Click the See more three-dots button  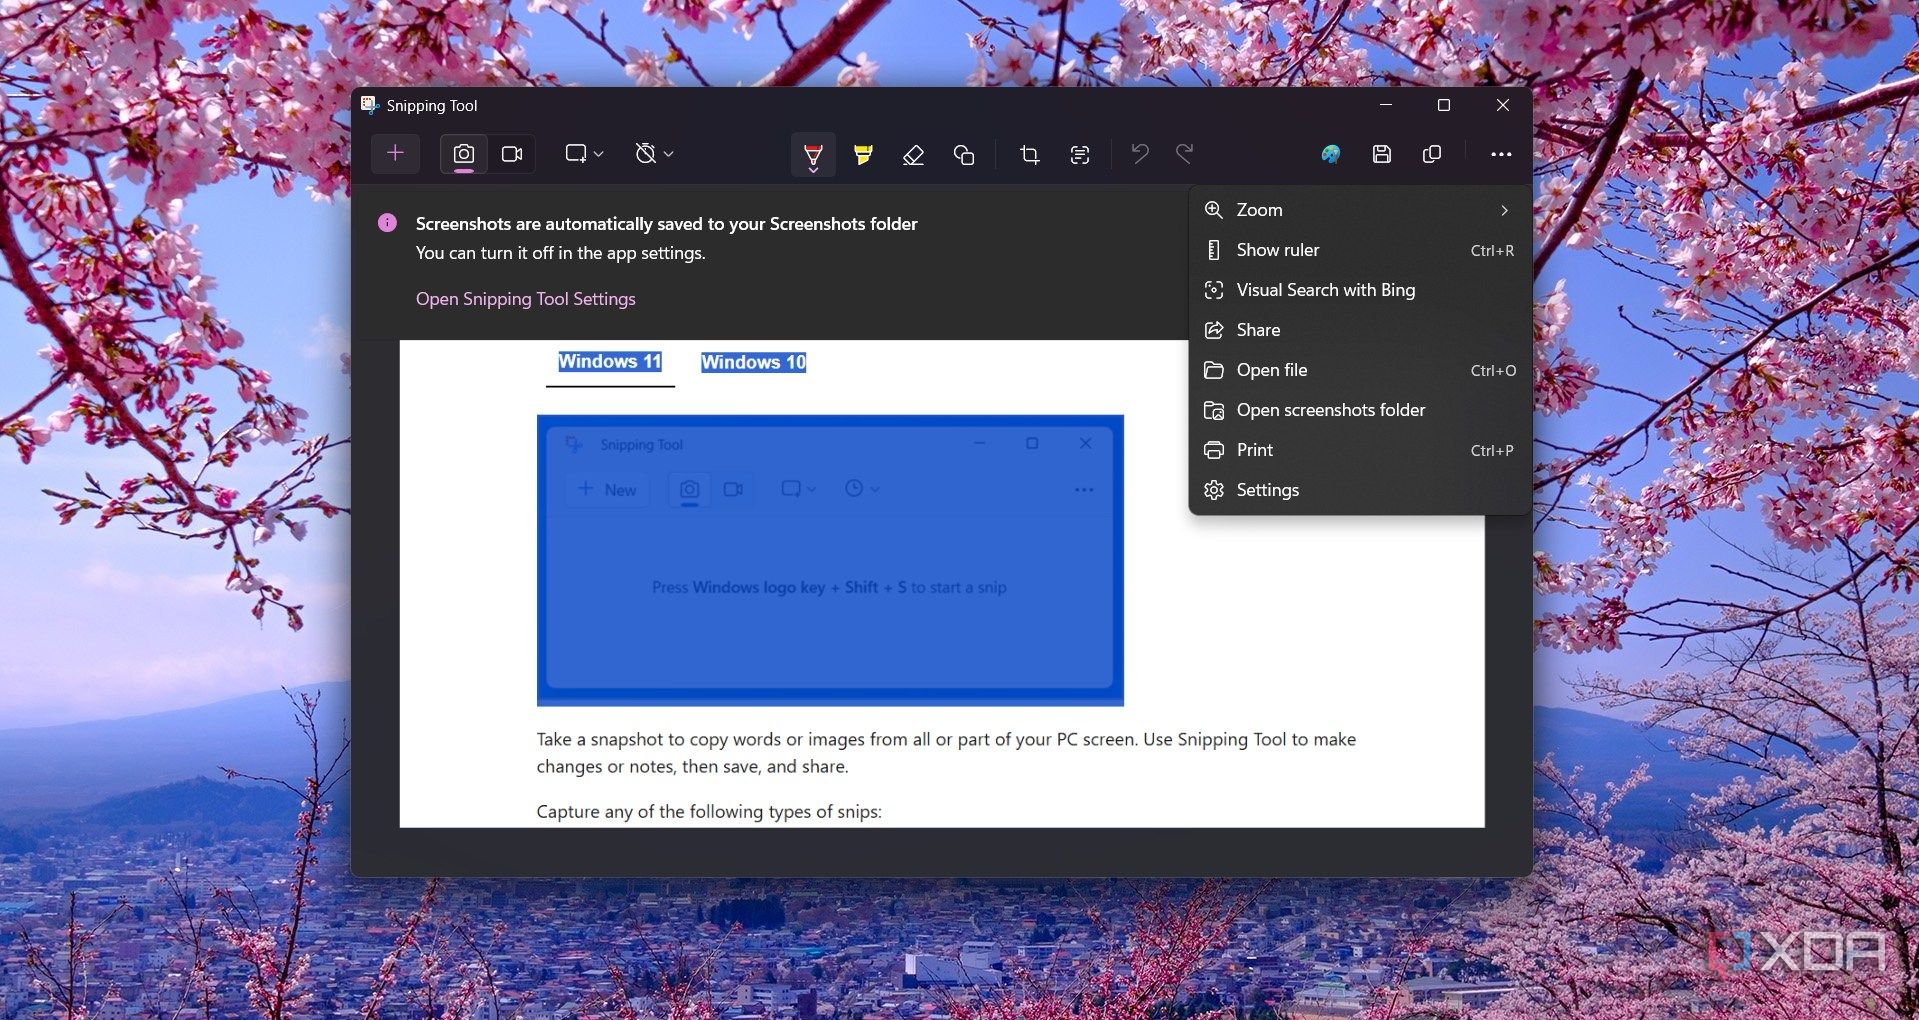pos(1501,154)
